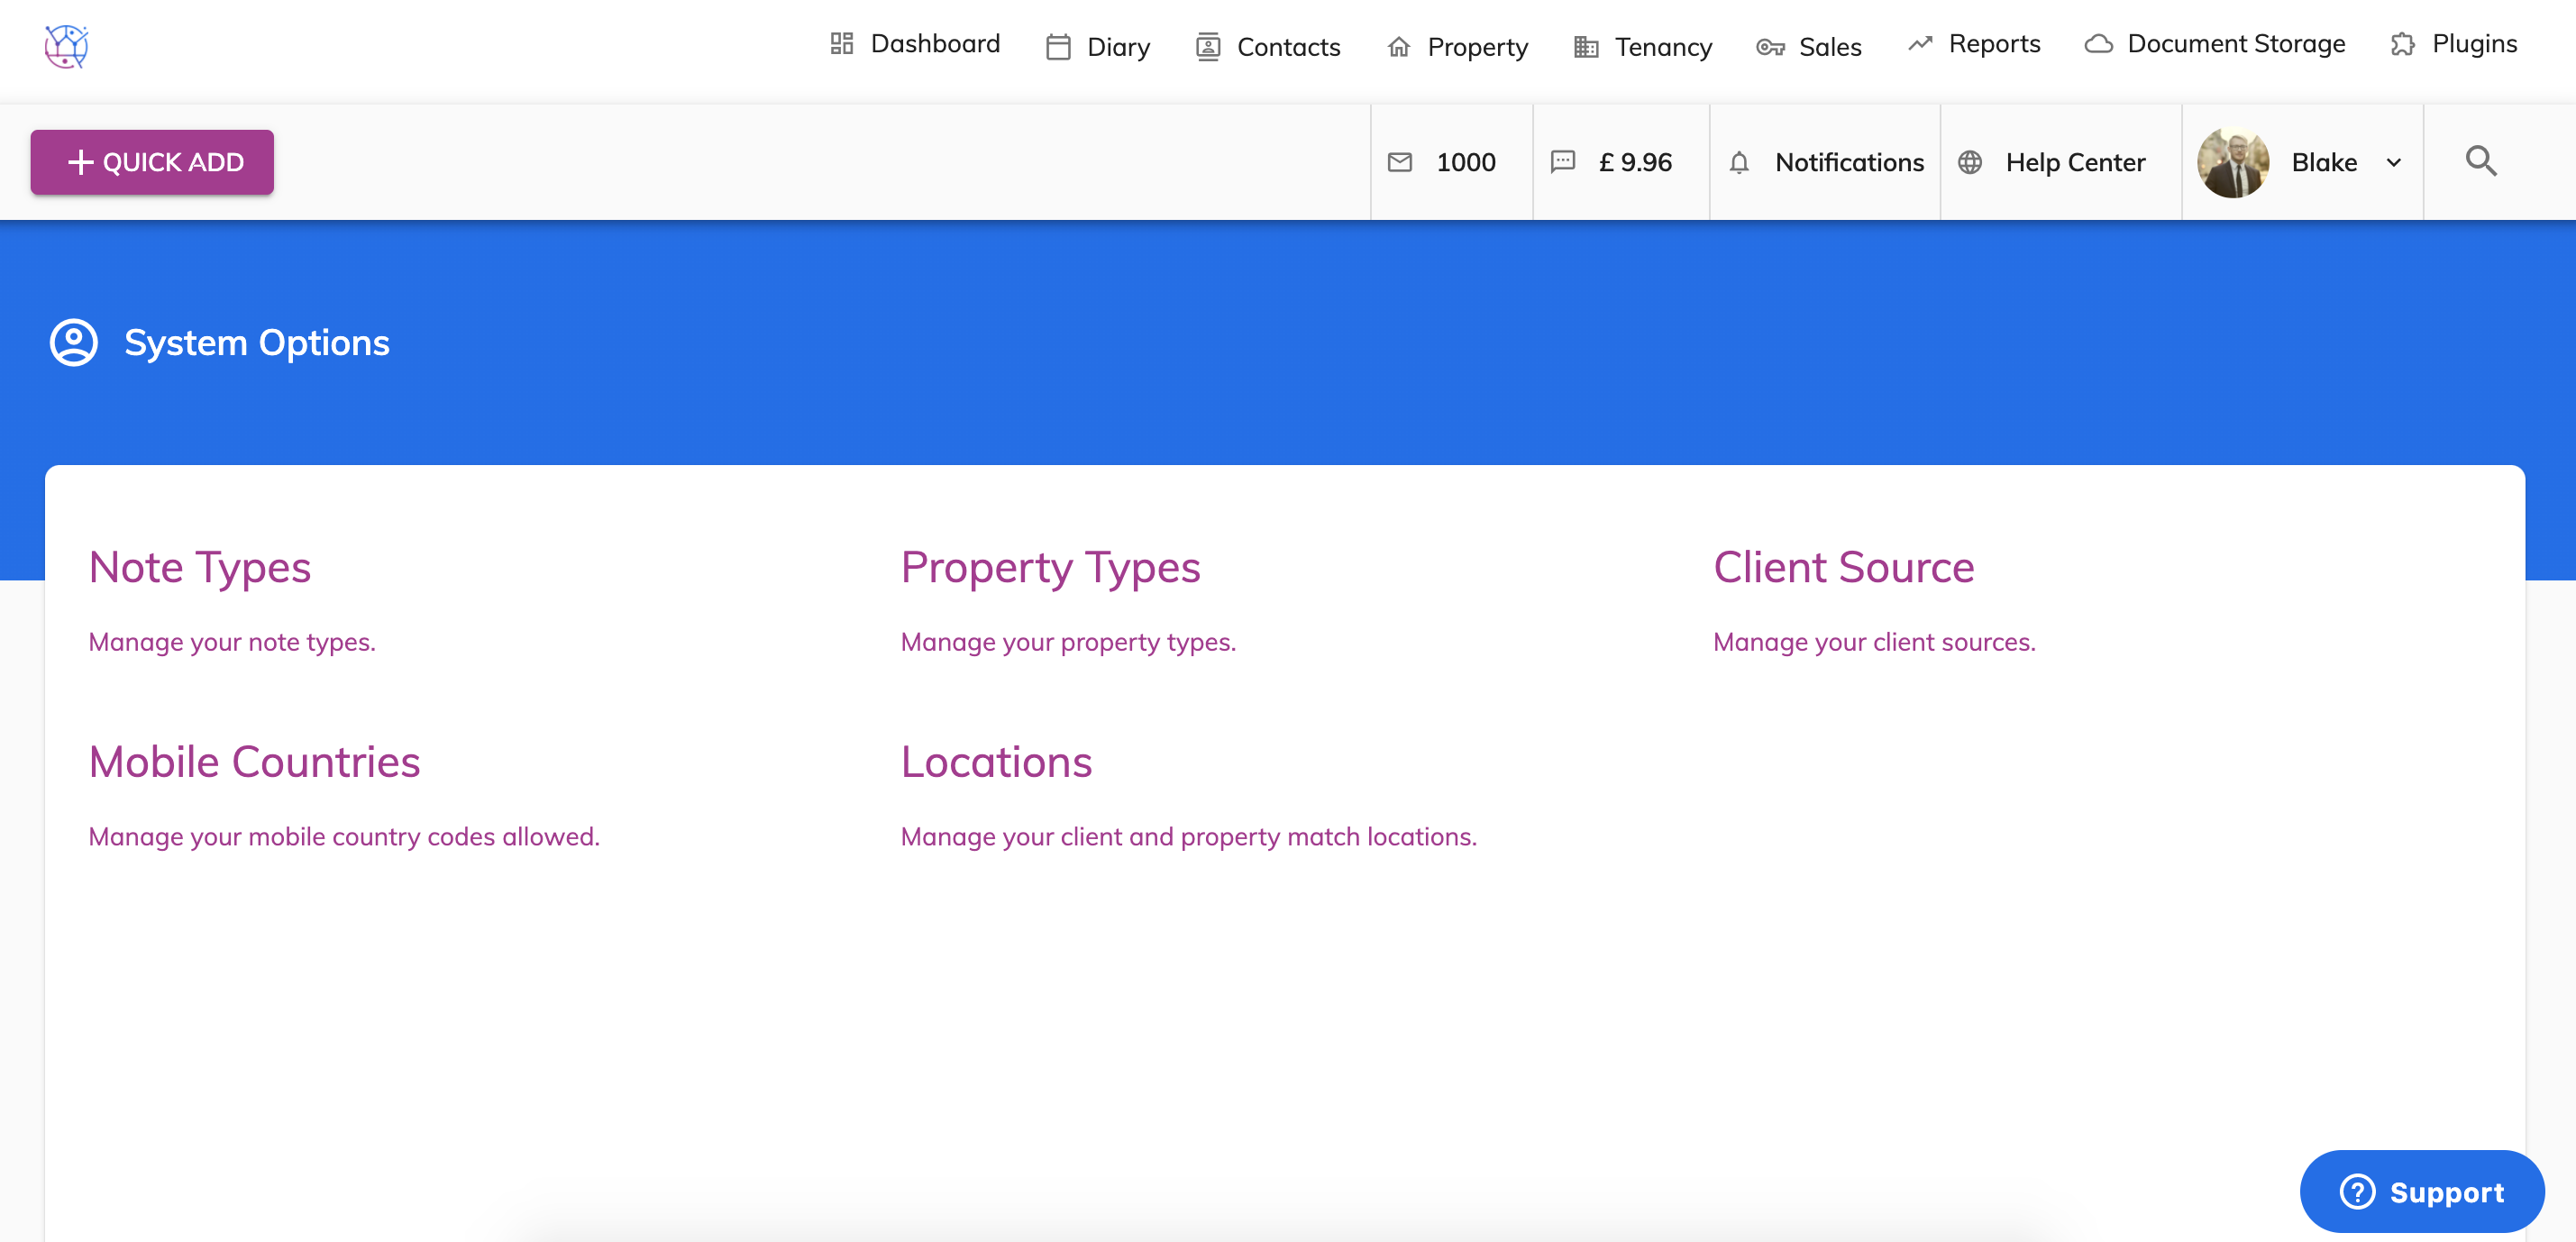Click the SMS balance chat icon
This screenshot has width=2576, height=1242.
click(x=1562, y=162)
